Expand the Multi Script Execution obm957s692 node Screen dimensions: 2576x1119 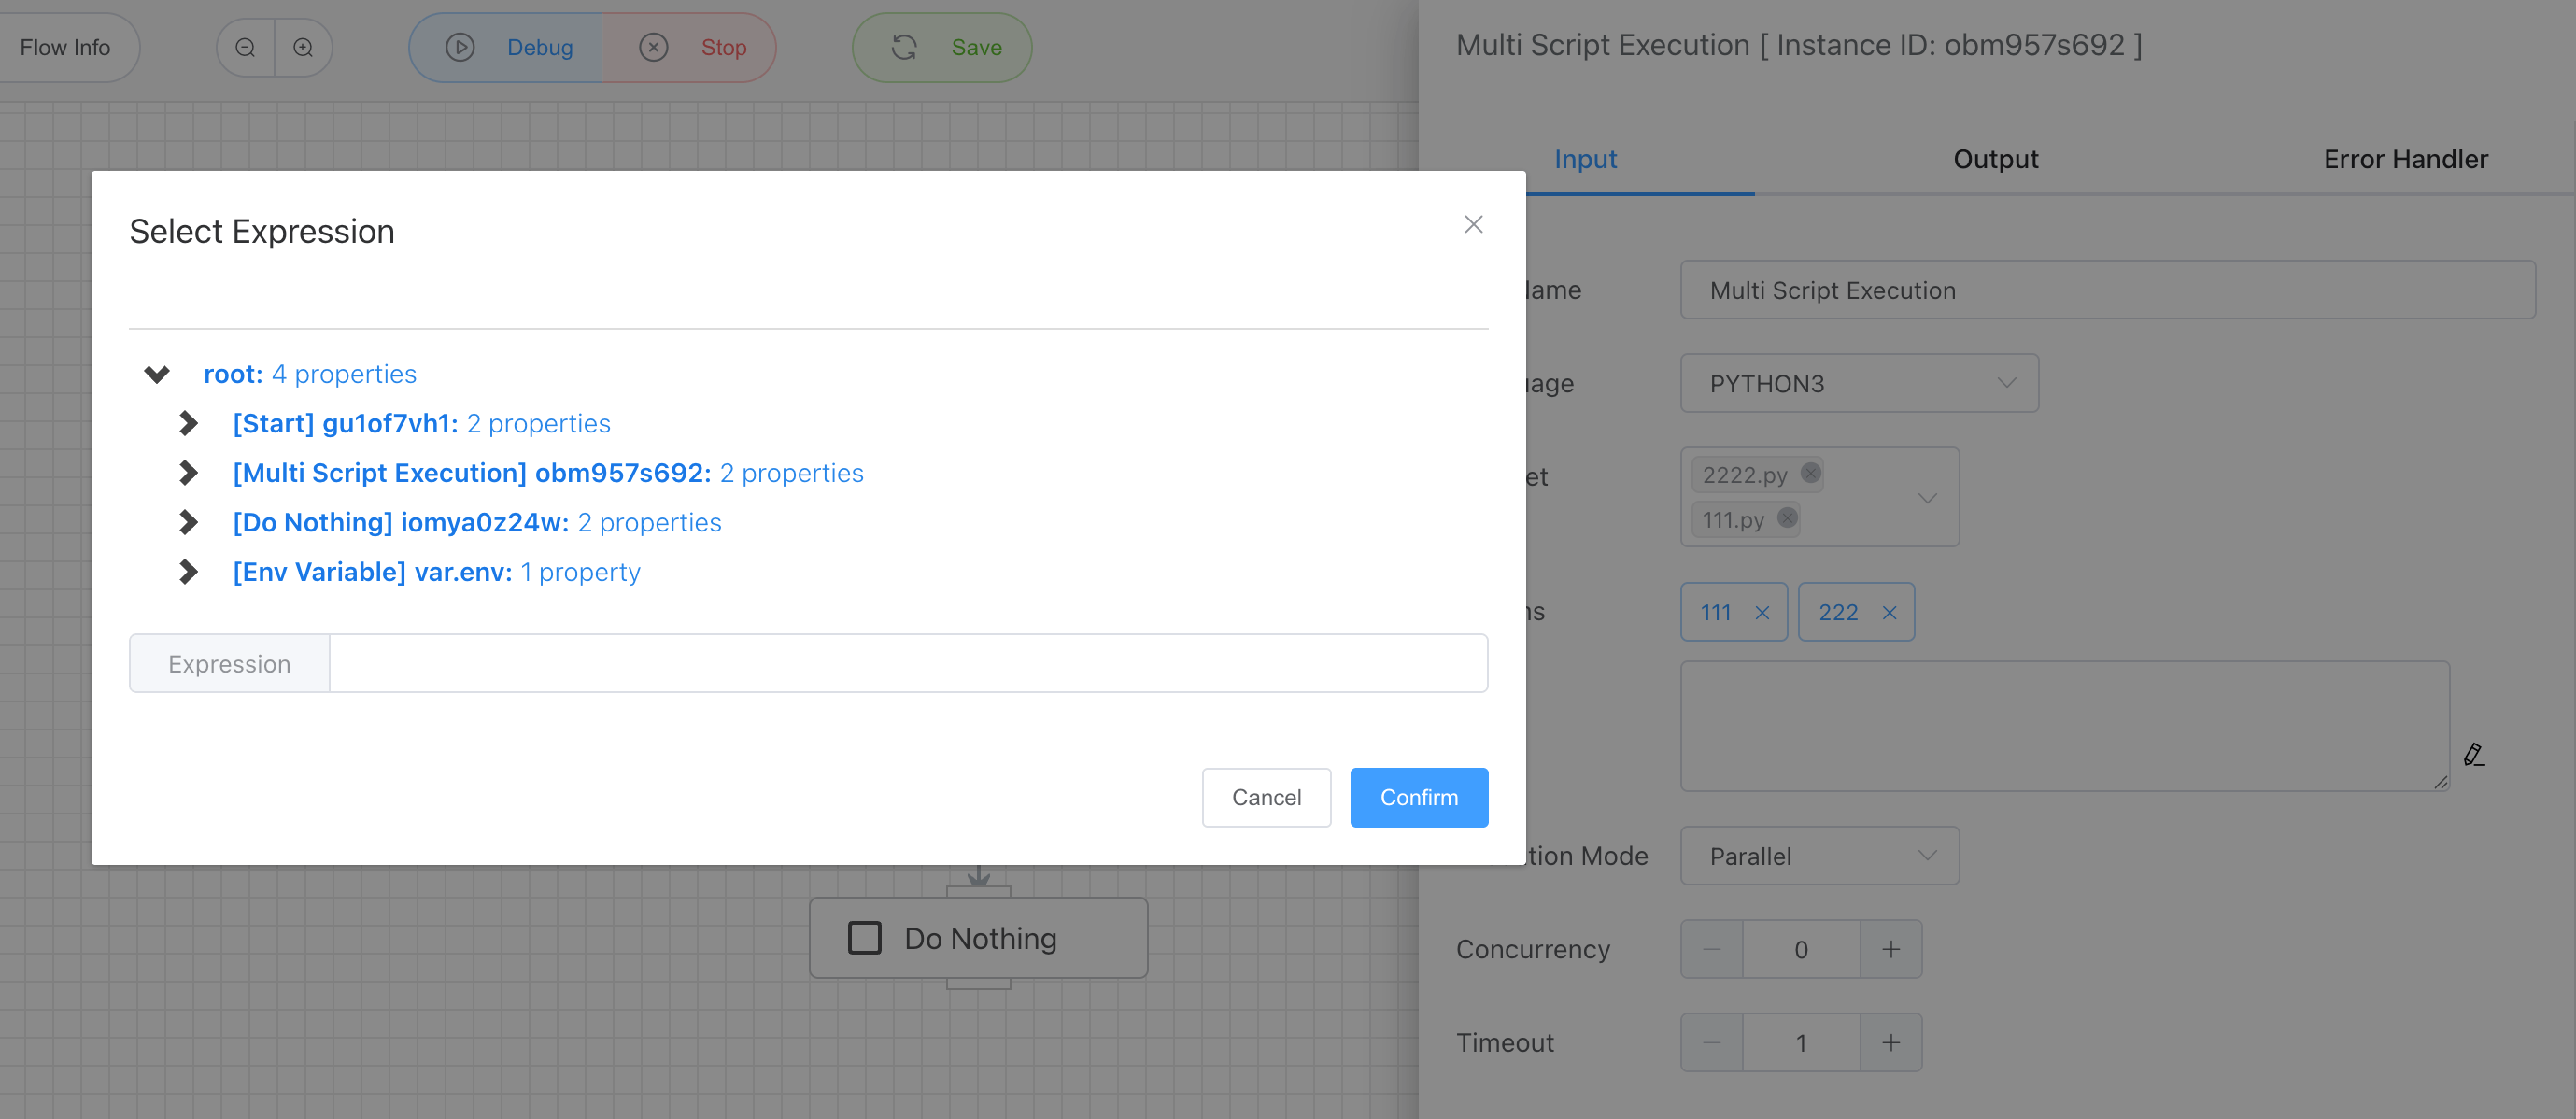[188, 473]
